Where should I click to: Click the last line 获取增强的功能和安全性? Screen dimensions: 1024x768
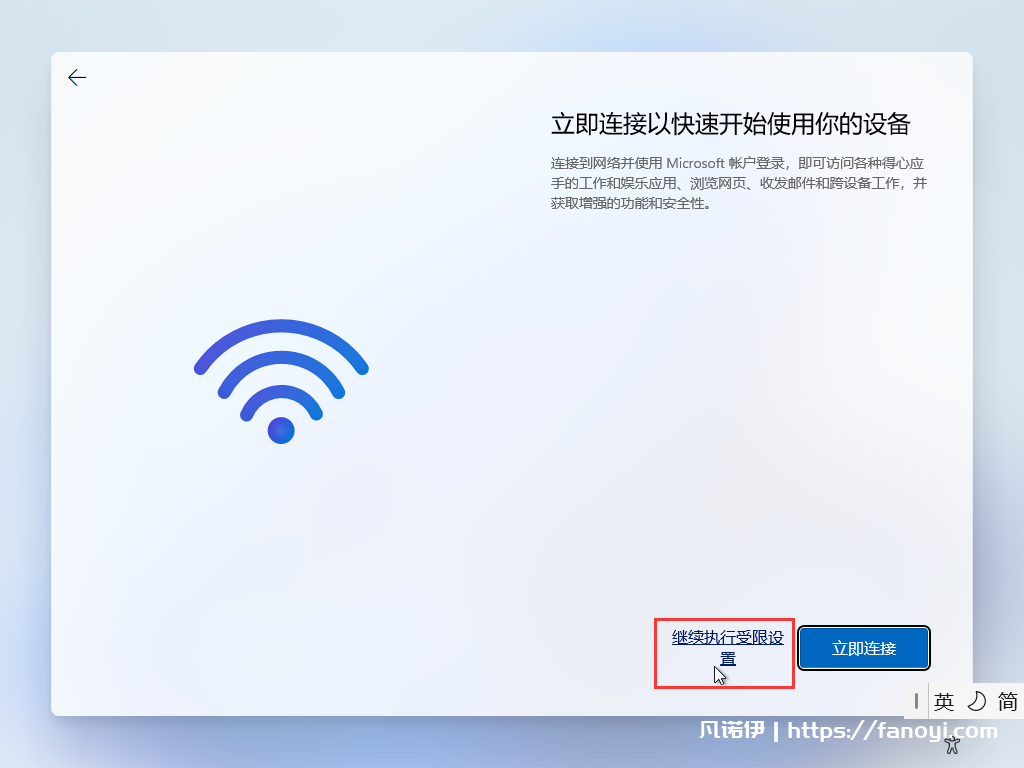(628, 204)
